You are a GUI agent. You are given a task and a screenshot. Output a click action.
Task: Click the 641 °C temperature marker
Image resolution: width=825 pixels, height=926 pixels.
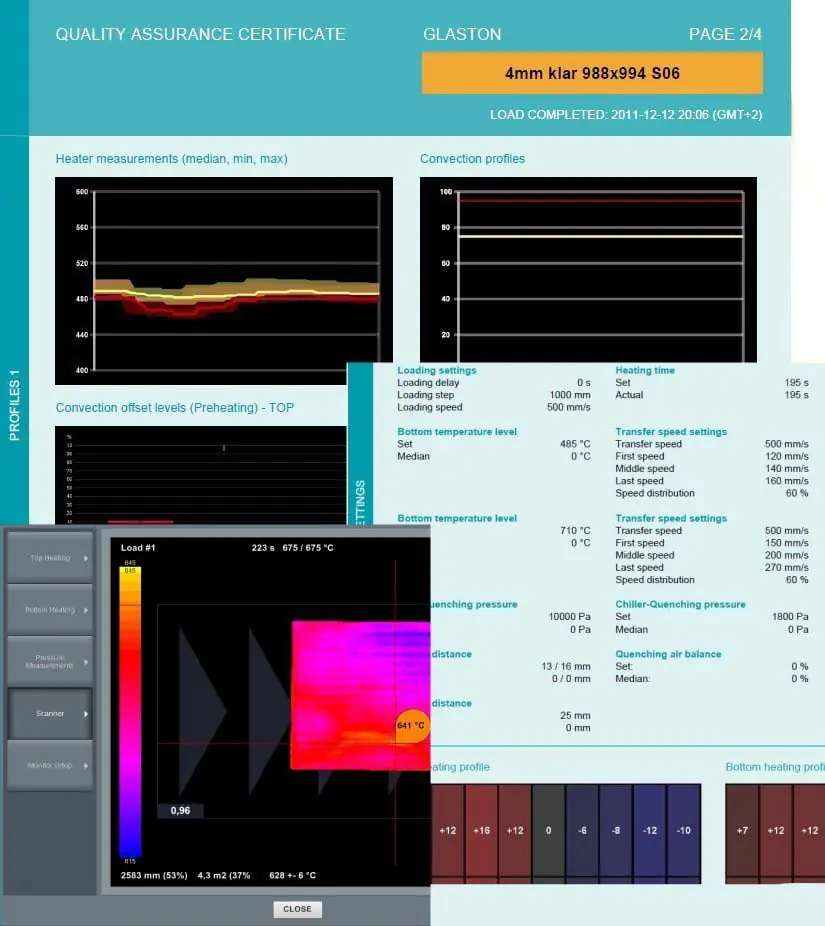412,725
